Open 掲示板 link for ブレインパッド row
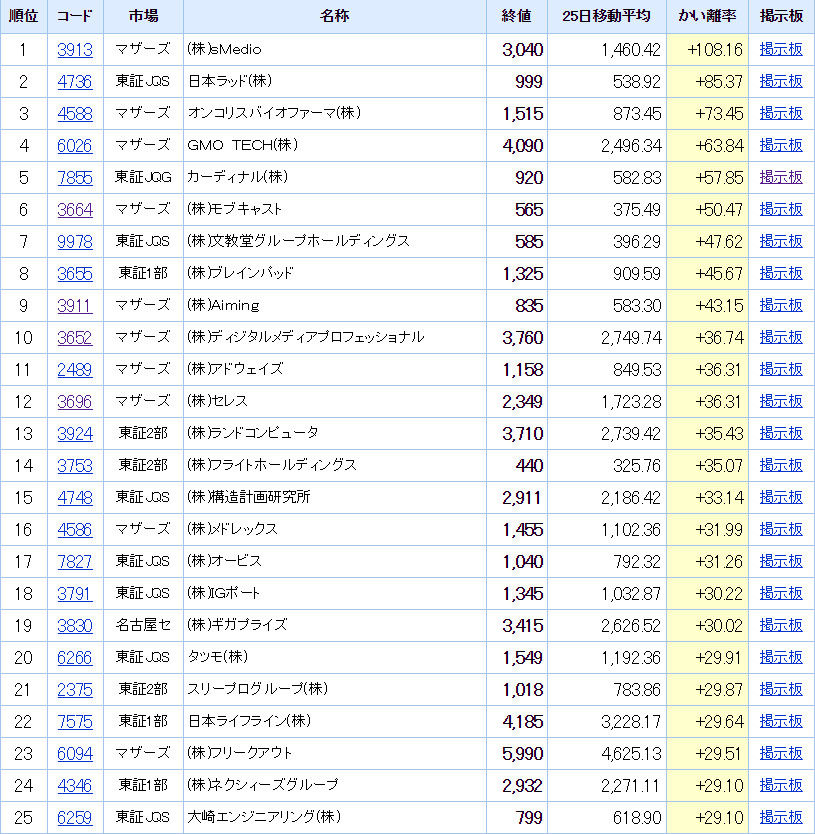This screenshot has width=815, height=834. point(781,273)
